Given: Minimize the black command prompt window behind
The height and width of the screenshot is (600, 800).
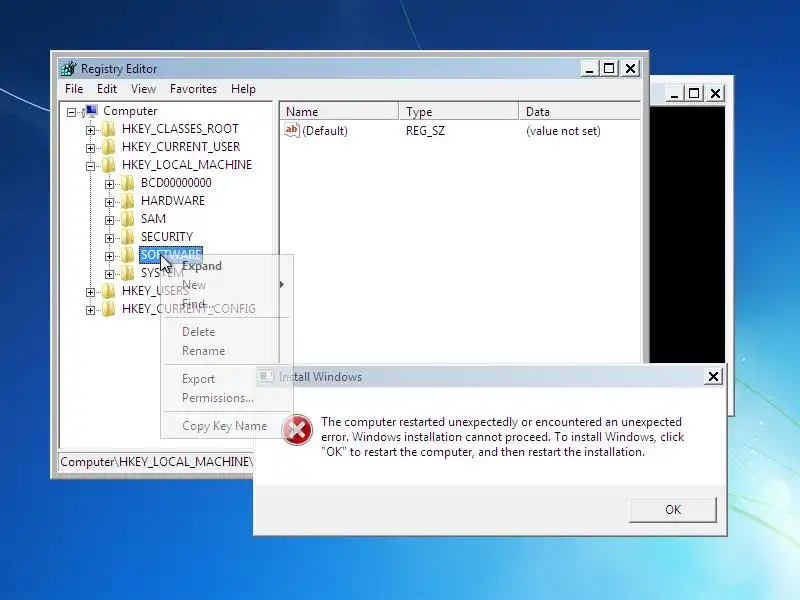Looking at the screenshot, I should (674, 93).
